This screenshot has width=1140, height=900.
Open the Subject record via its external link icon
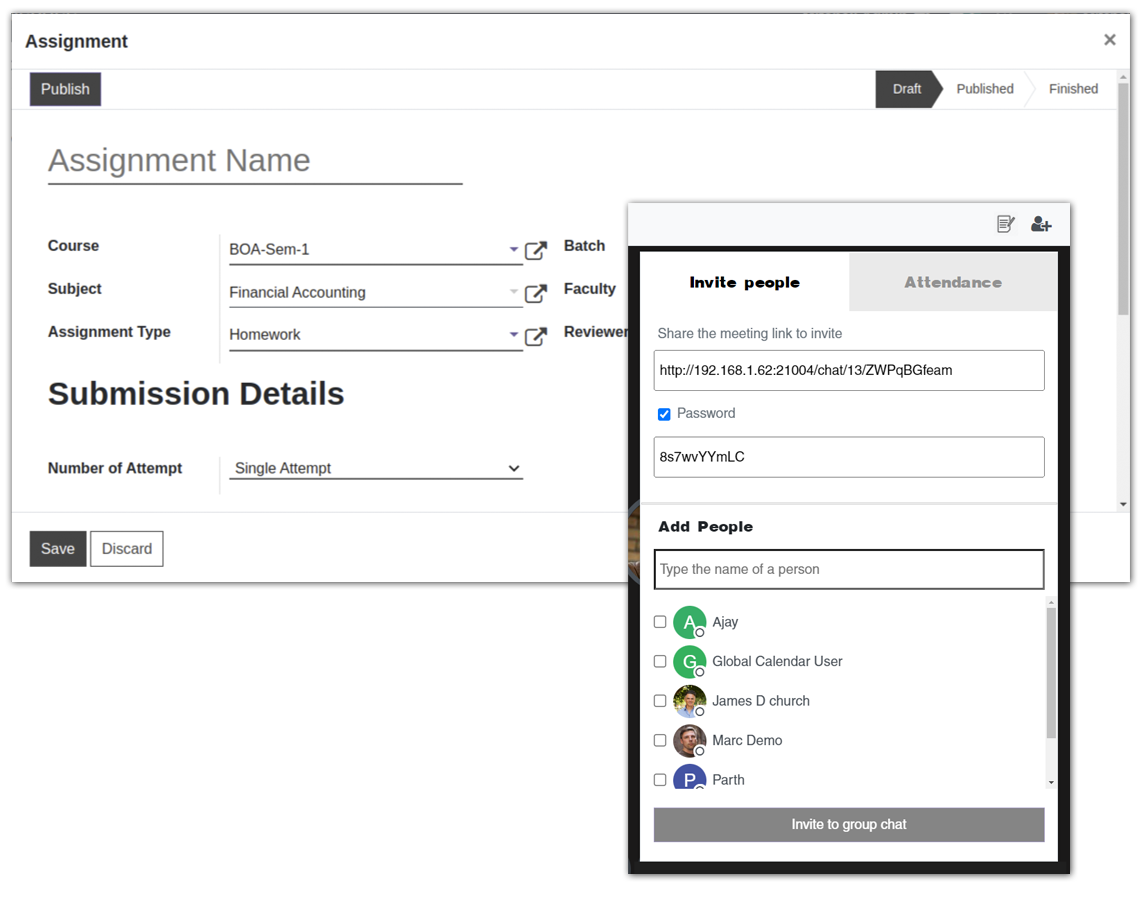coord(534,293)
